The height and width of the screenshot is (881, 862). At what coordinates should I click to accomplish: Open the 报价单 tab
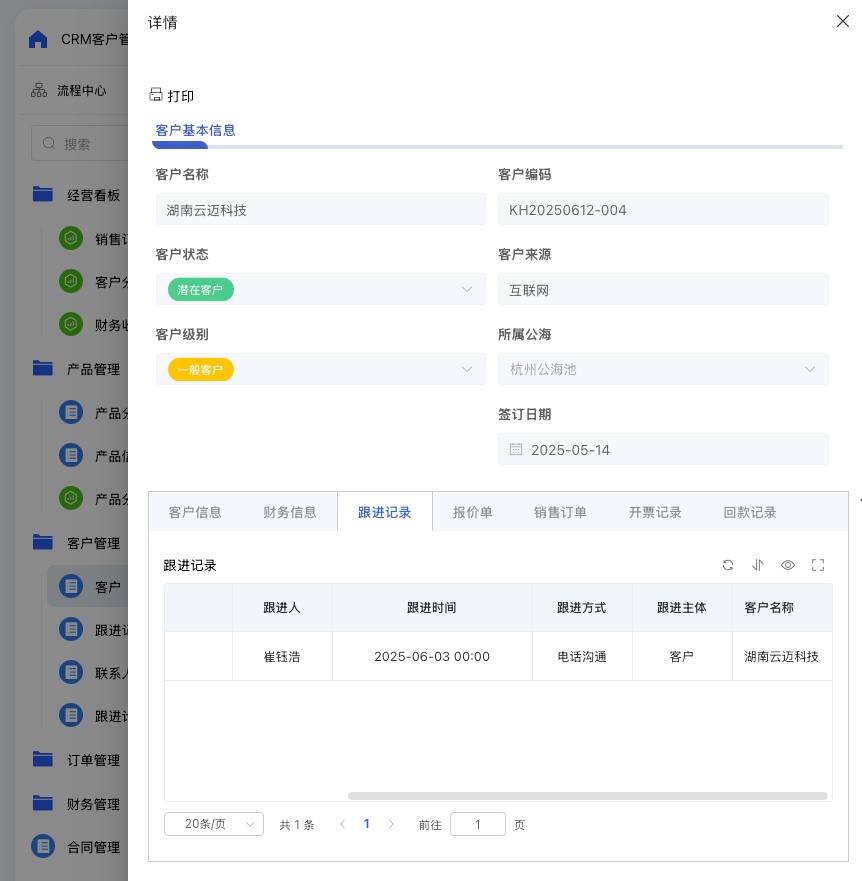(472, 512)
